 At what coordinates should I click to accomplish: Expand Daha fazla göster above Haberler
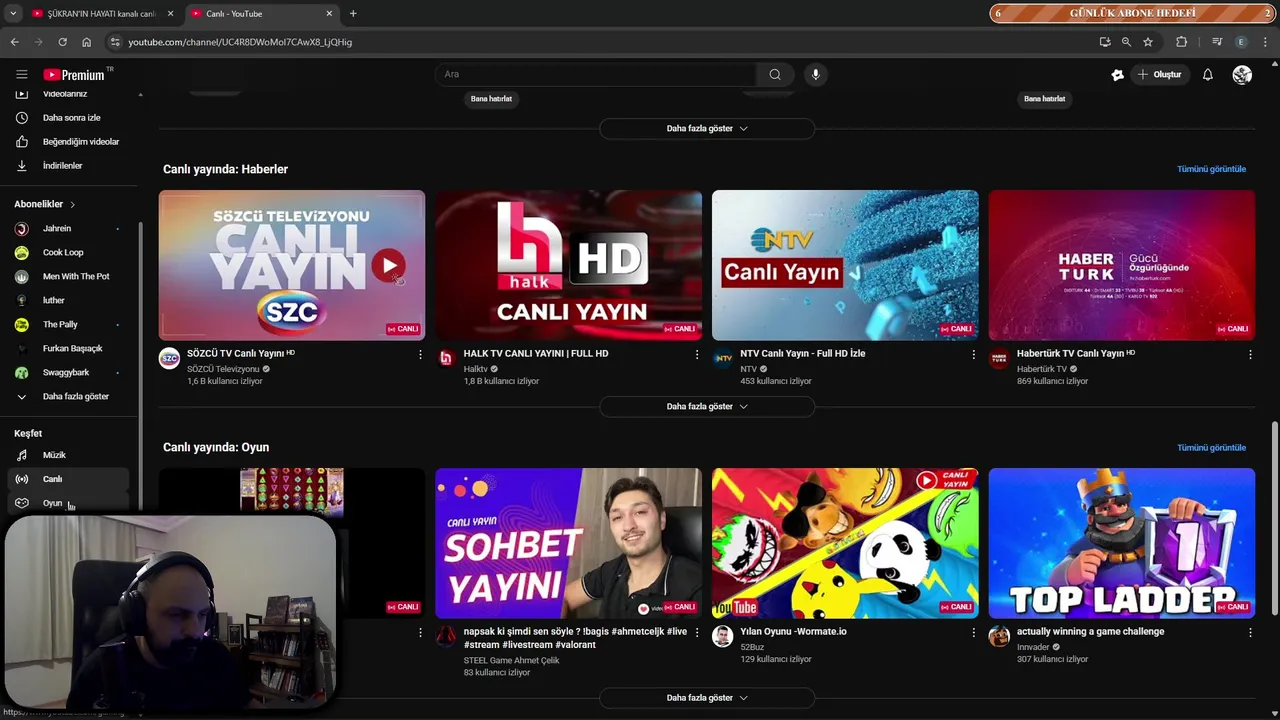click(x=707, y=129)
